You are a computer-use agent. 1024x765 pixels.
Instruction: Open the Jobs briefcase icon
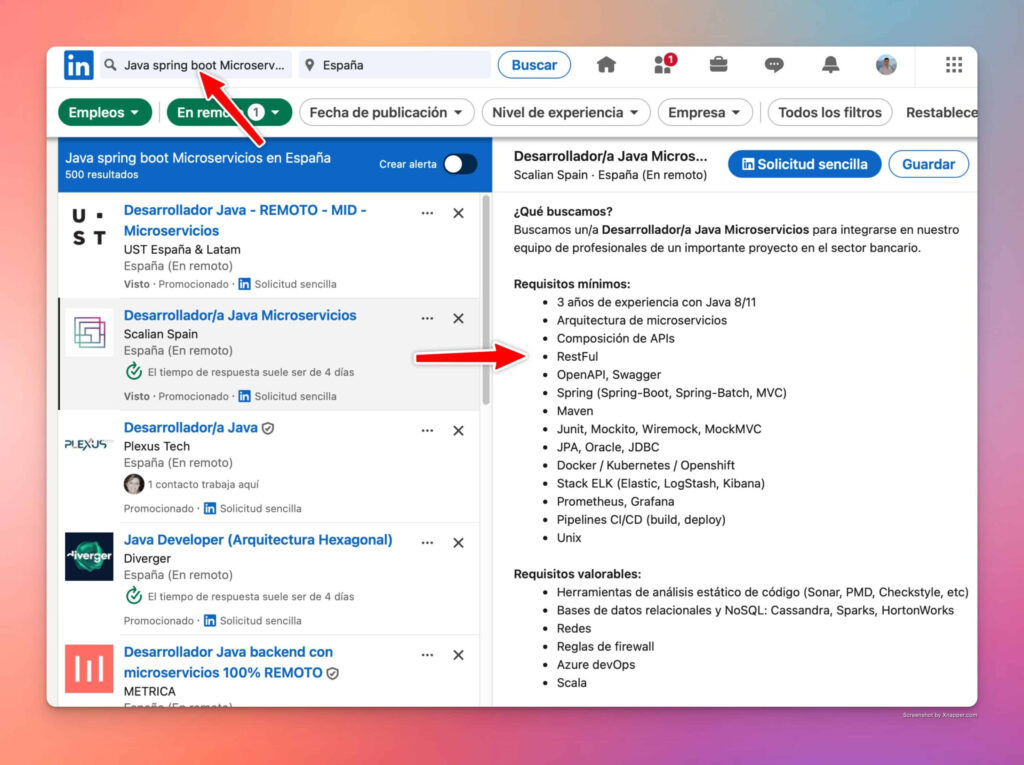(718, 65)
